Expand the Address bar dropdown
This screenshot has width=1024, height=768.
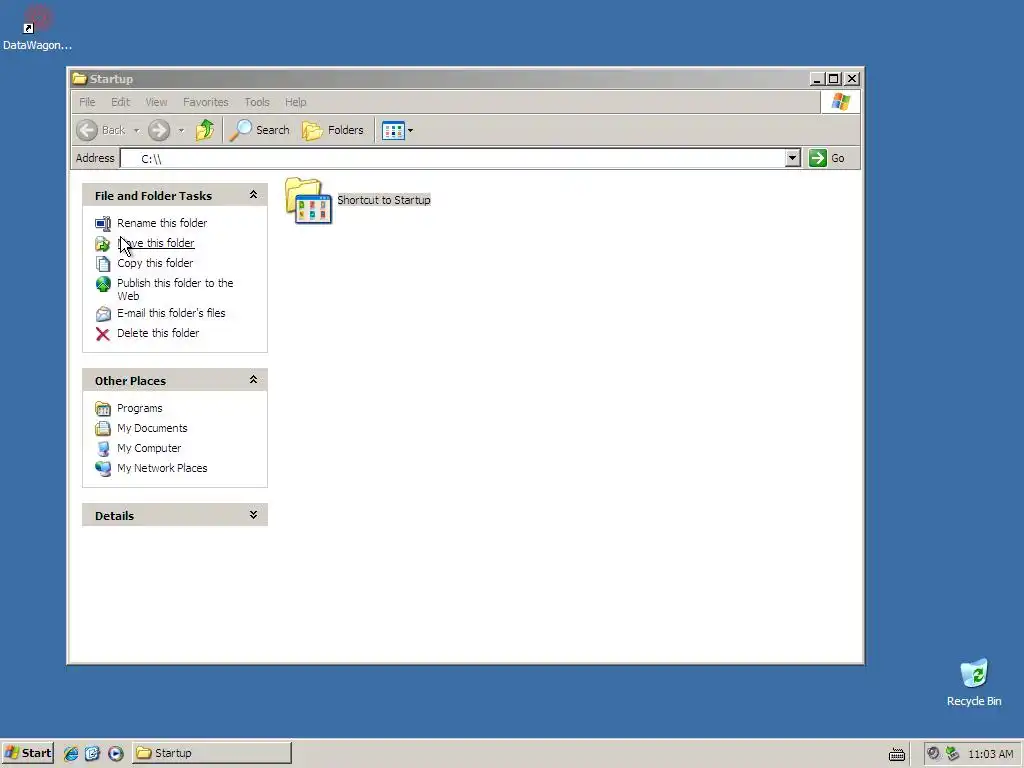pos(792,158)
